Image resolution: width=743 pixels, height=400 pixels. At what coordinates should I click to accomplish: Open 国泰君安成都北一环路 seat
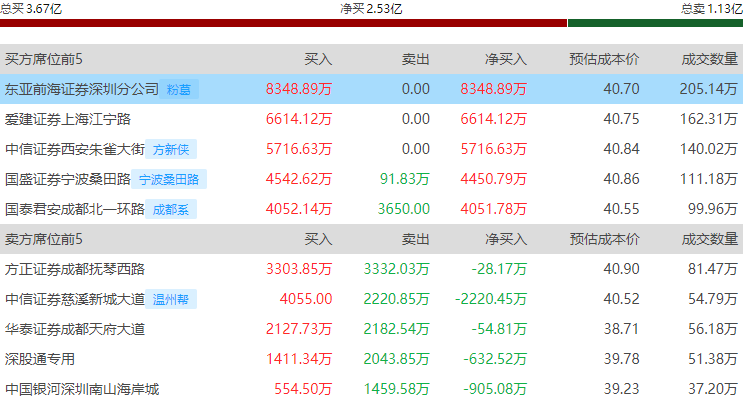pyautogui.click(x=75, y=209)
